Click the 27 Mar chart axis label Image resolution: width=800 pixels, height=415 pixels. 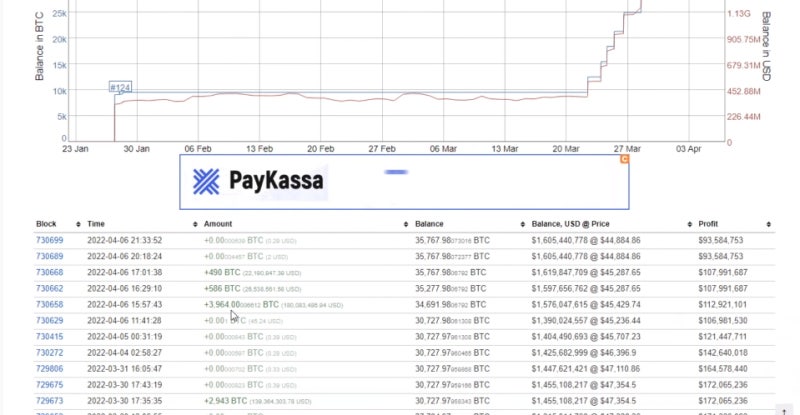[x=627, y=149]
